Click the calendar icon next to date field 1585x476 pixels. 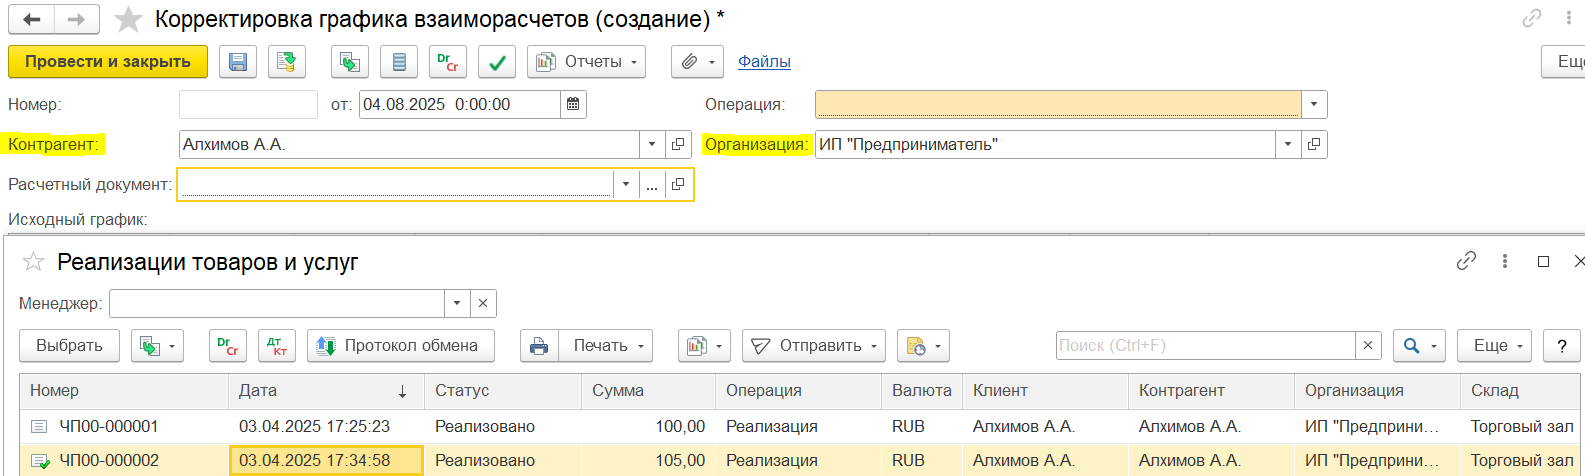click(x=573, y=104)
